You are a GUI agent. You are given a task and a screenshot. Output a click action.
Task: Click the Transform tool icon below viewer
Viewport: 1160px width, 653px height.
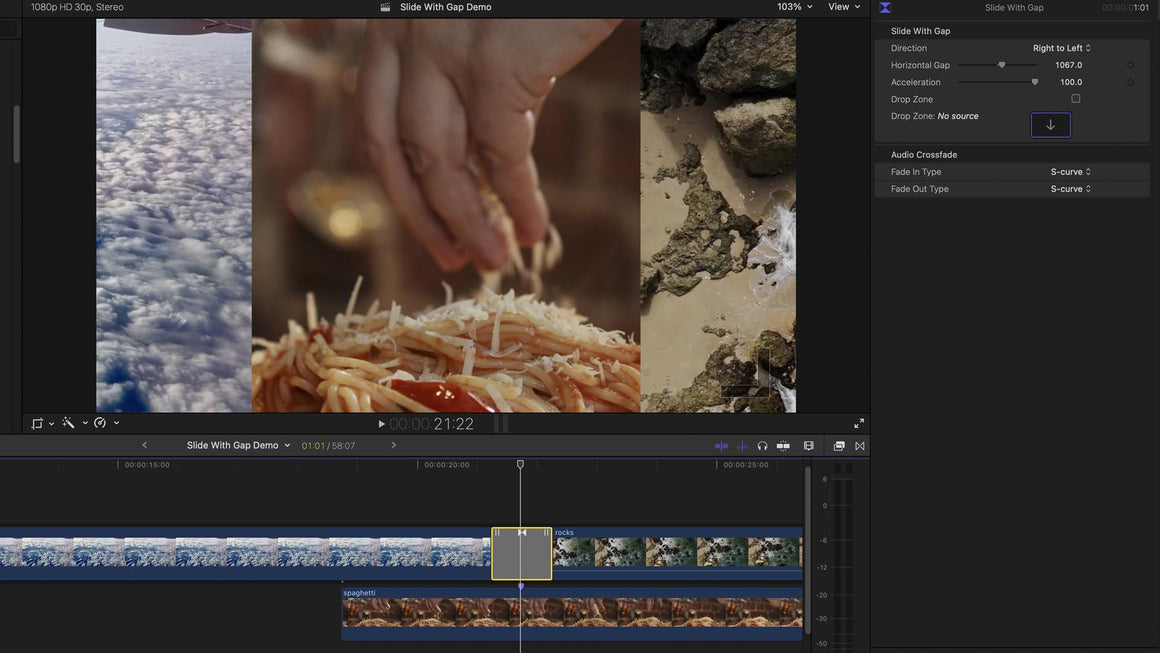(38, 423)
